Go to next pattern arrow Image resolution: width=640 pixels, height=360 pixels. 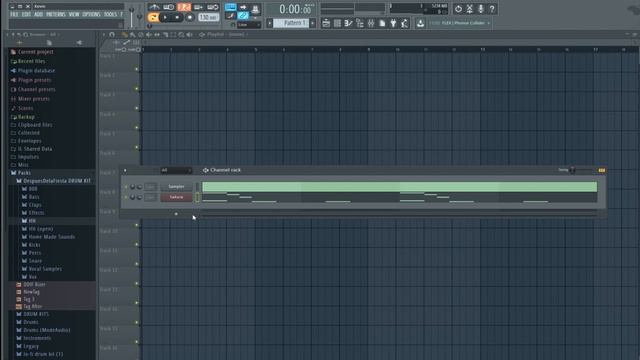[x=313, y=23]
